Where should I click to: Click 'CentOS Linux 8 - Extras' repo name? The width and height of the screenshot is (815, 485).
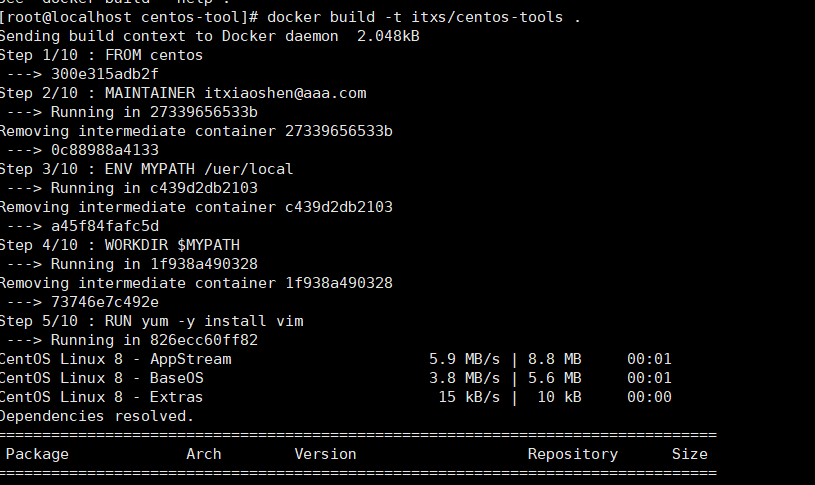coord(101,397)
